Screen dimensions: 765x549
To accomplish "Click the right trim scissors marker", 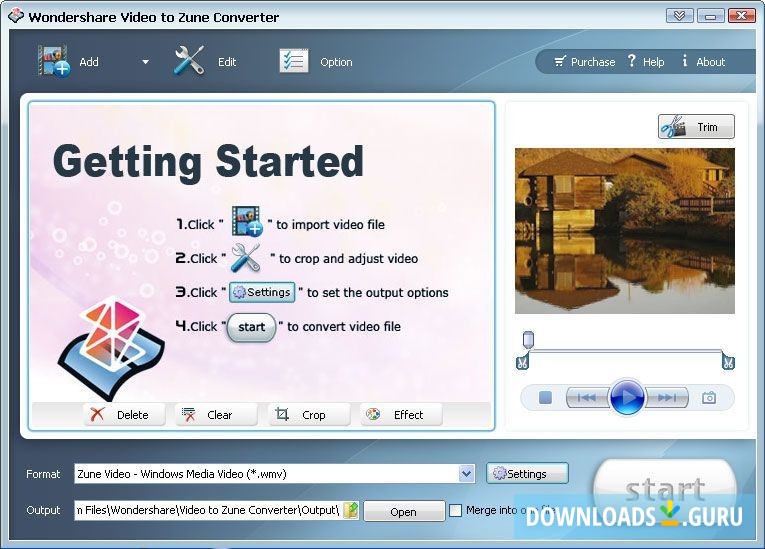I will coord(728,363).
